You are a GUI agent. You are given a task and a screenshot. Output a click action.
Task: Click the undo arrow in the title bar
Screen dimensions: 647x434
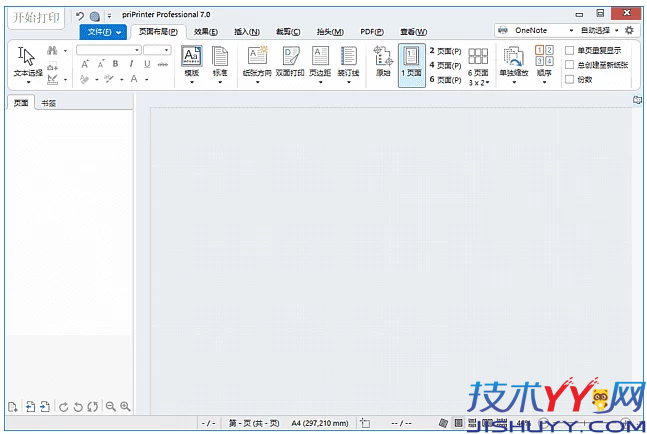pyautogui.click(x=80, y=16)
